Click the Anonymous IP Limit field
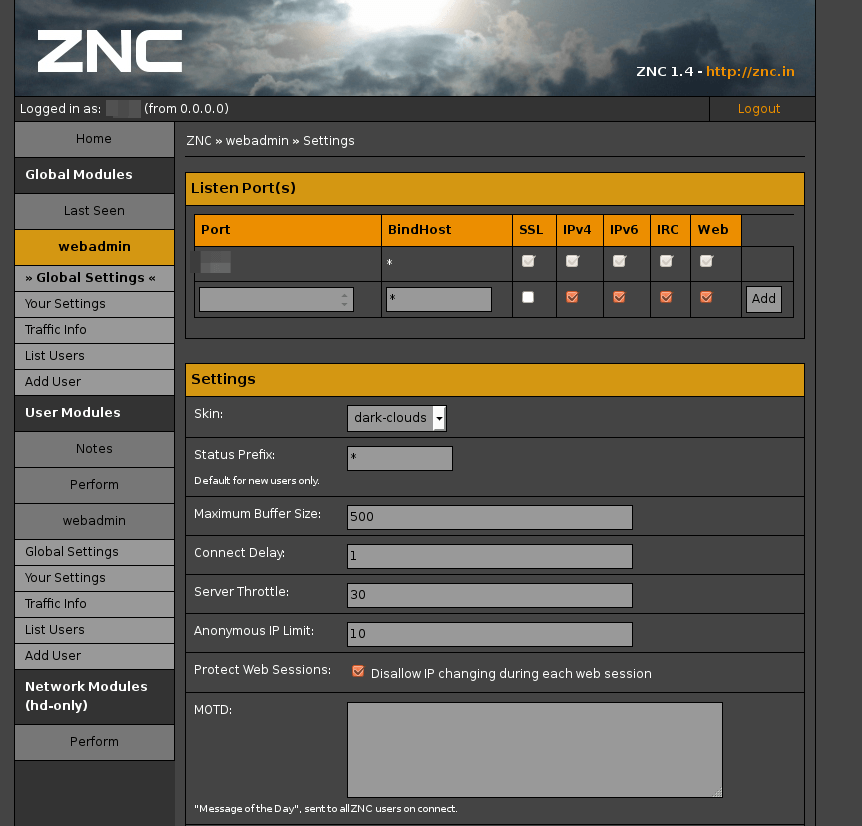This screenshot has height=826, width=862. 490,634
